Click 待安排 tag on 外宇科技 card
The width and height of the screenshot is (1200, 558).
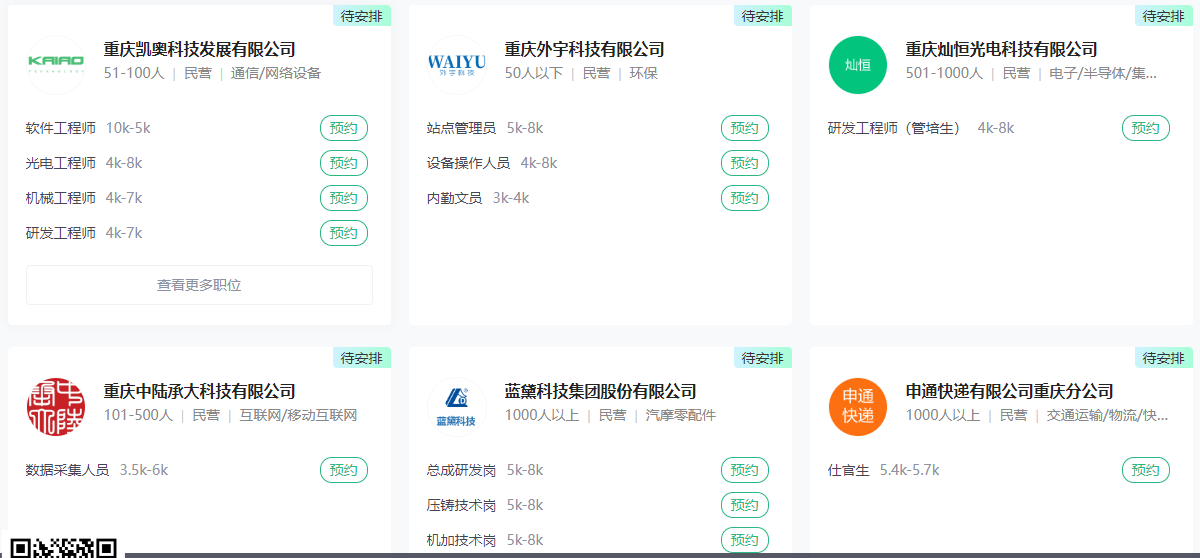[x=763, y=16]
